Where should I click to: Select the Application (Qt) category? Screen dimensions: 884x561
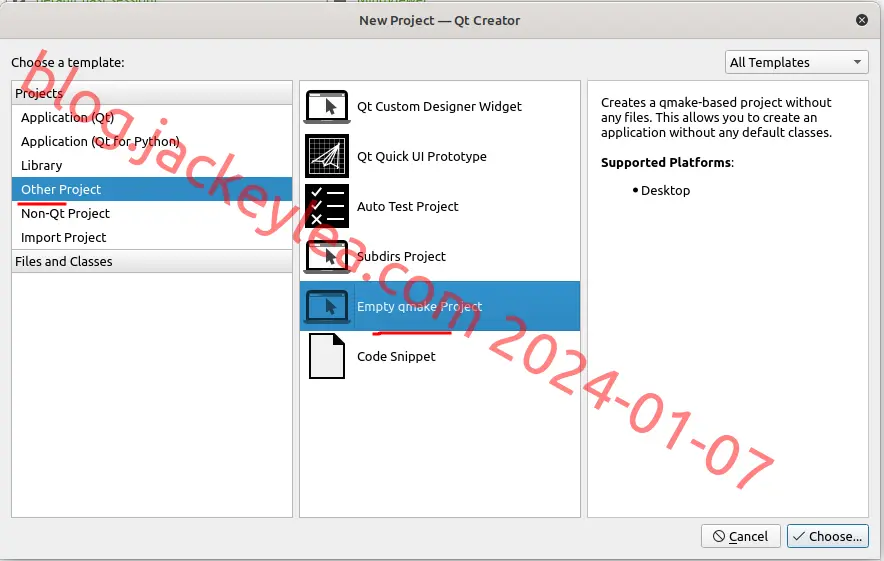[x=152, y=117]
